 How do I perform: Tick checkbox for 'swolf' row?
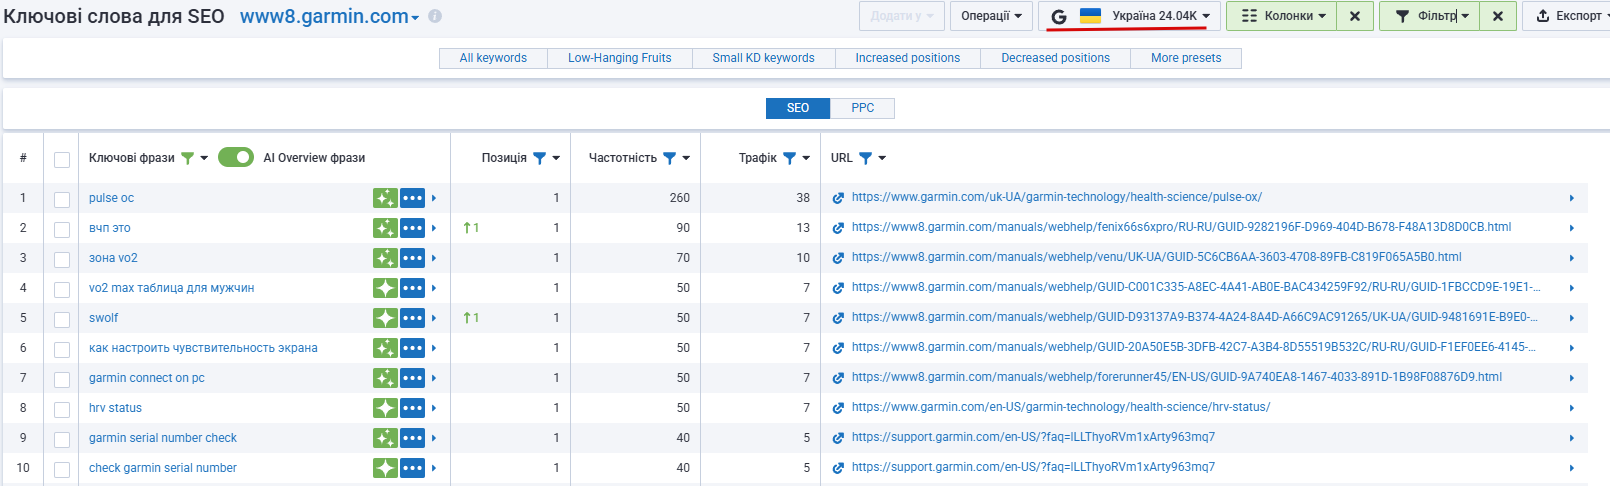tap(62, 320)
